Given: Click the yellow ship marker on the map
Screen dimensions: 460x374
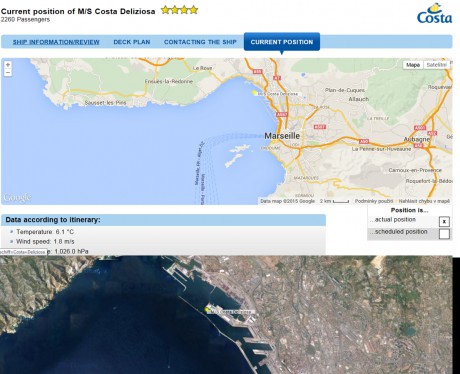Looking at the screenshot, I should [x=255, y=93].
